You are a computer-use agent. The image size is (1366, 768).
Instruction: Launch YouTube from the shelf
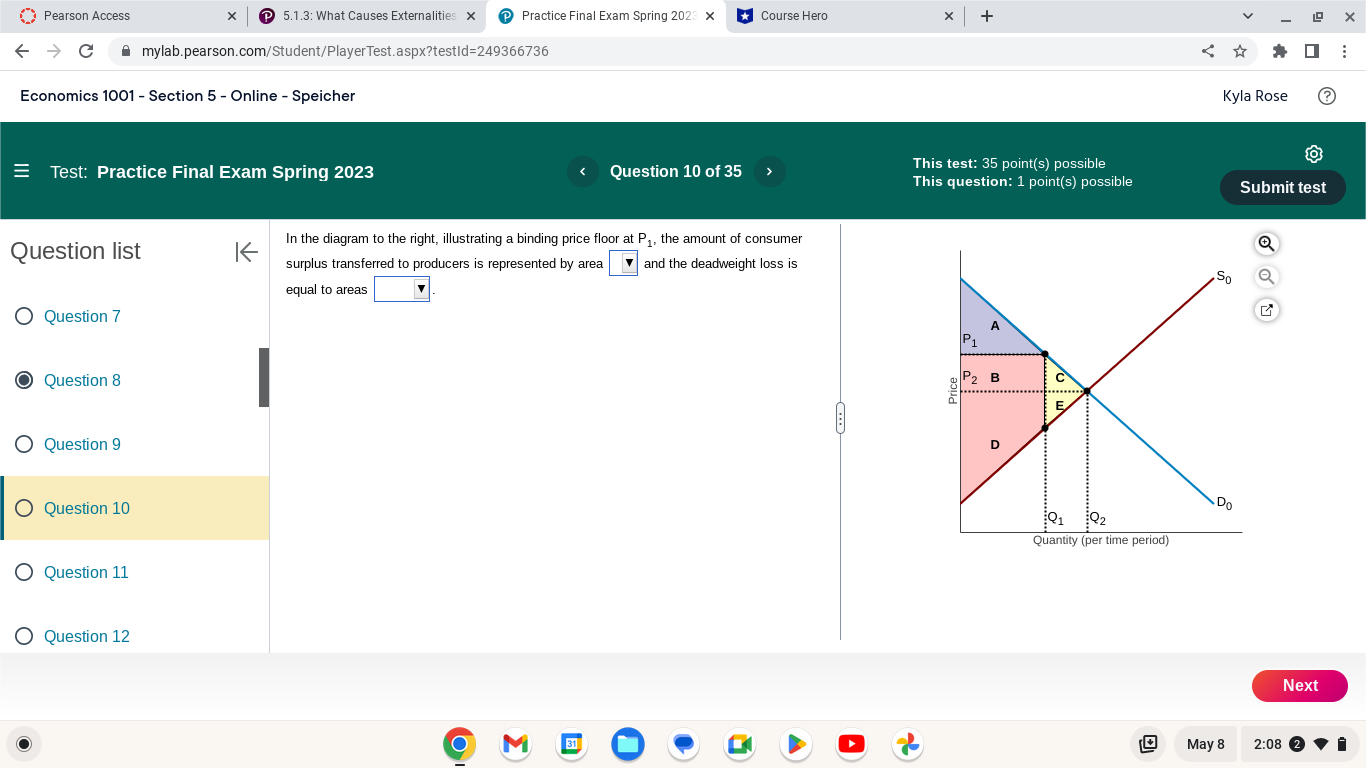[x=851, y=744]
